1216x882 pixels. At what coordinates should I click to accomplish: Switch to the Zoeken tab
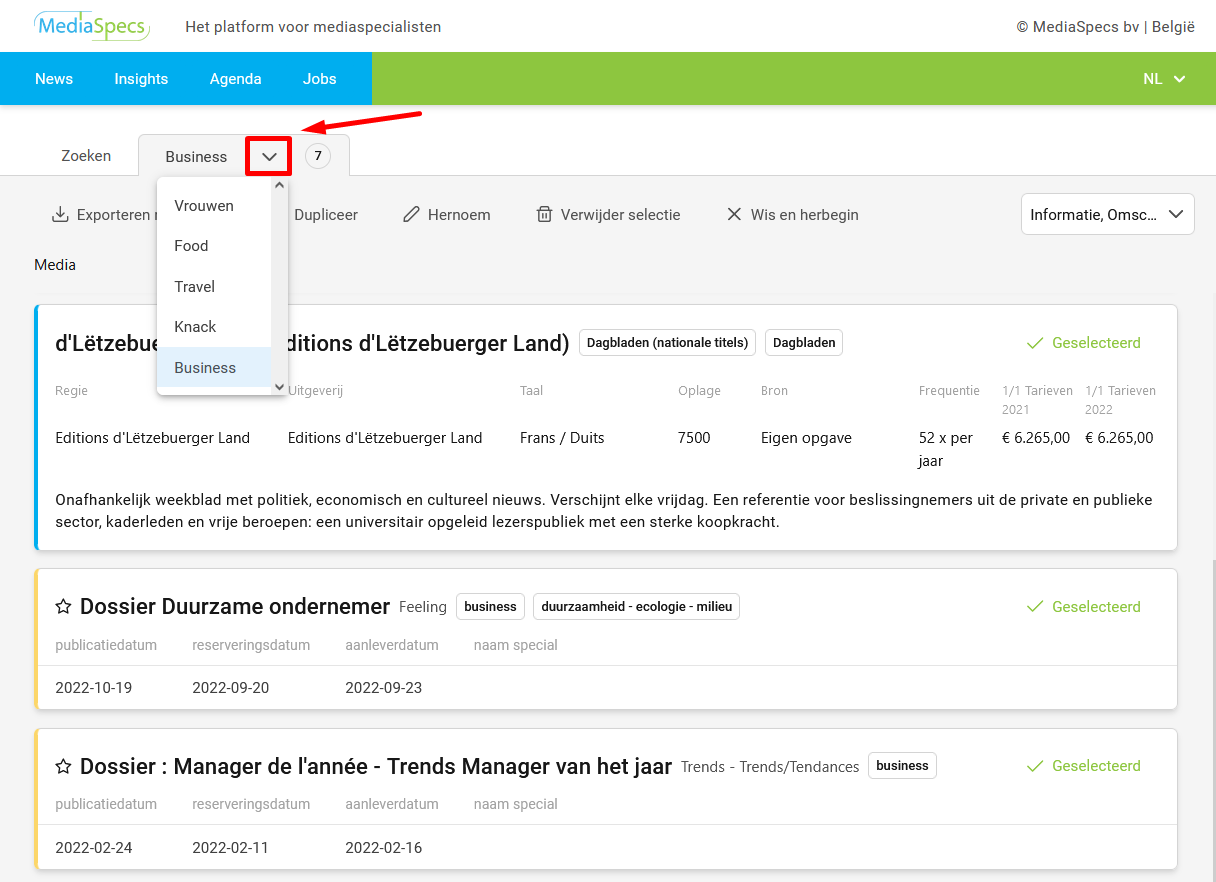86,156
